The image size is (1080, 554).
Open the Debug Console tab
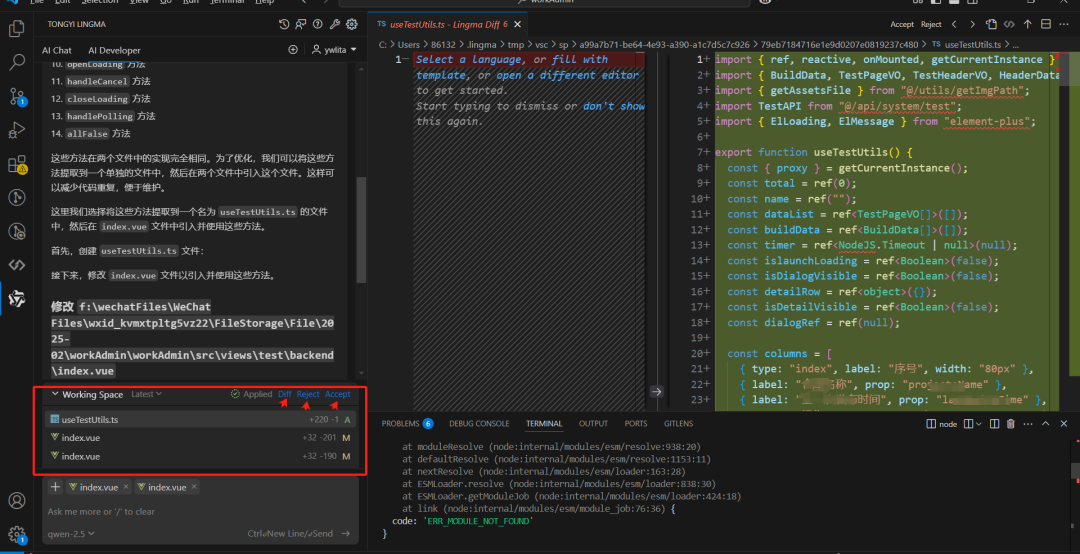(x=479, y=424)
